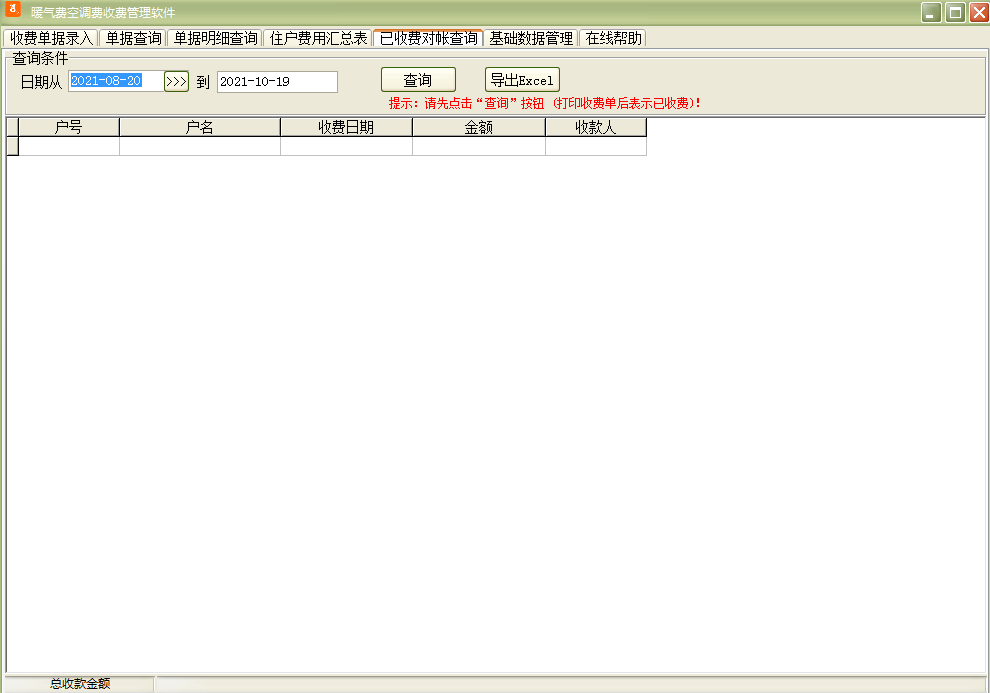Open the 住户费用汇总表 tab
The height and width of the screenshot is (693, 990).
[x=318, y=38]
